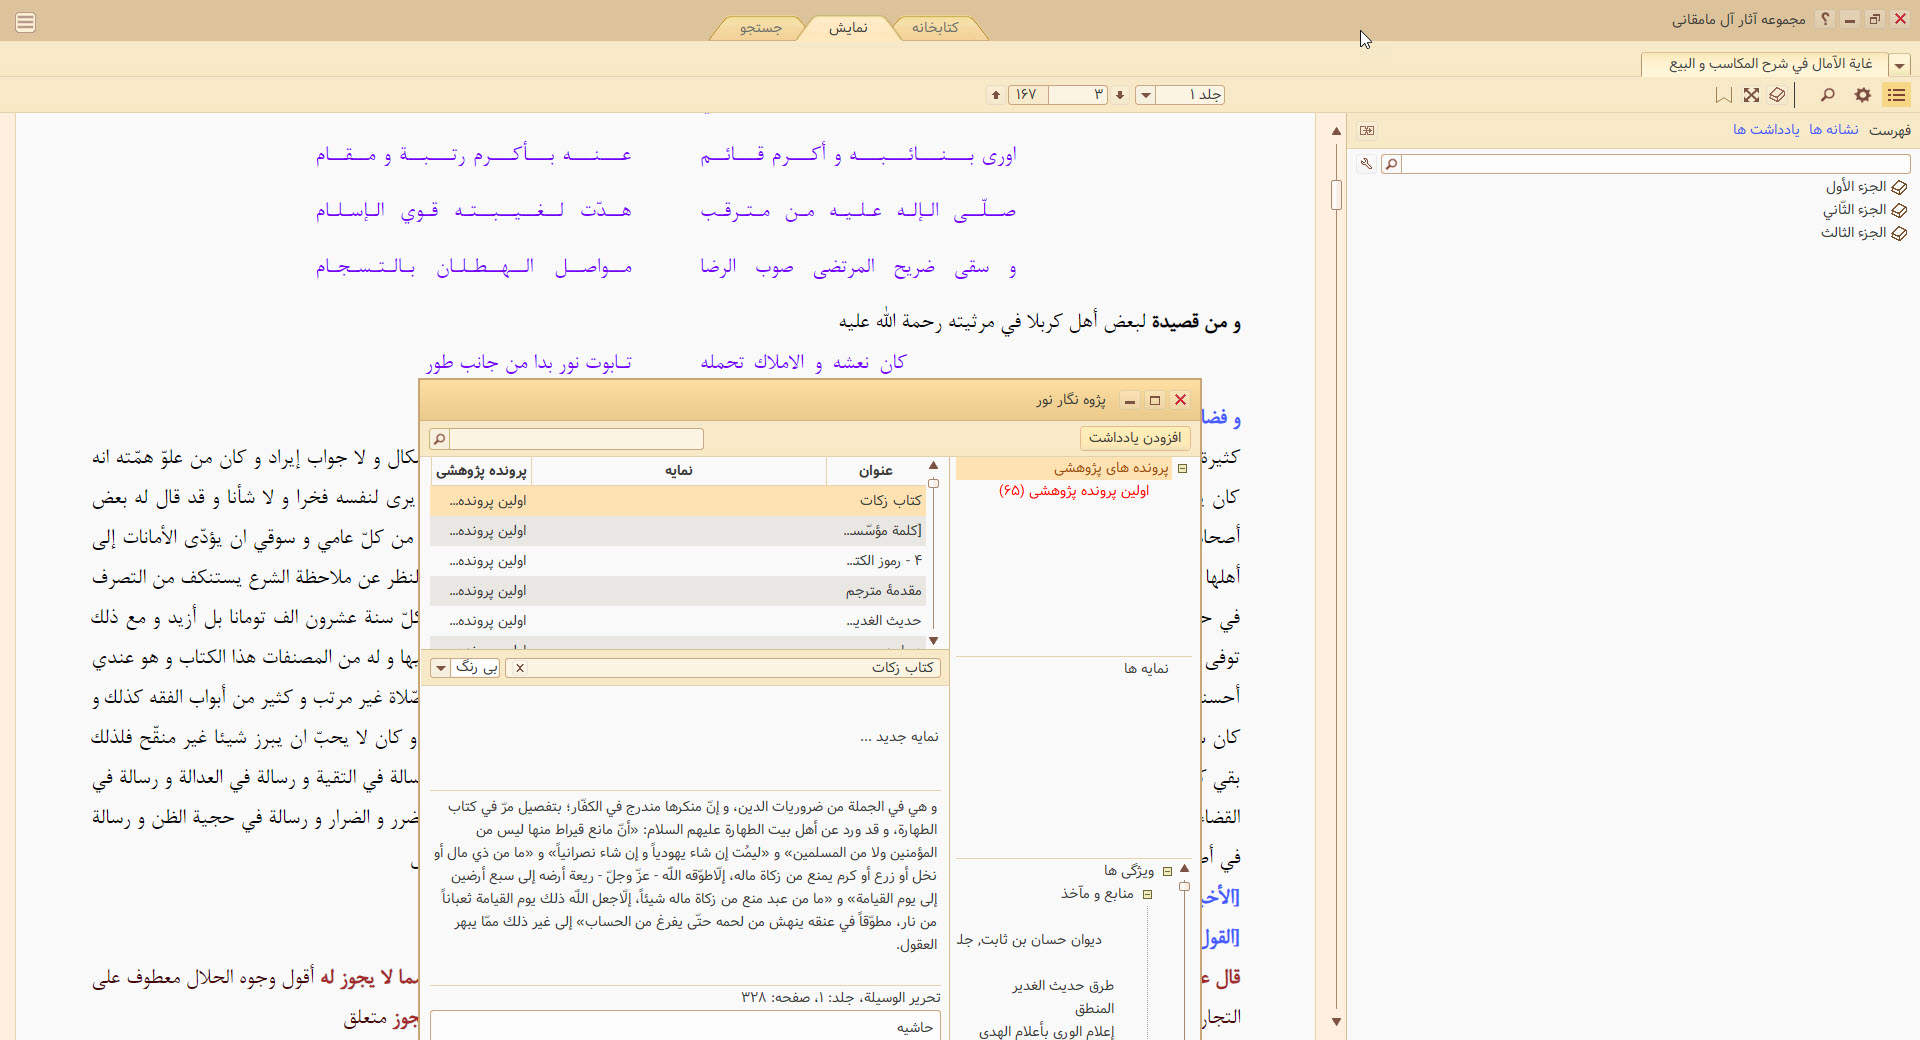Image resolution: width=1920 pixels, height=1040 pixels.
Task: Click the help question mark icon
Action: (x=1825, y=19)
